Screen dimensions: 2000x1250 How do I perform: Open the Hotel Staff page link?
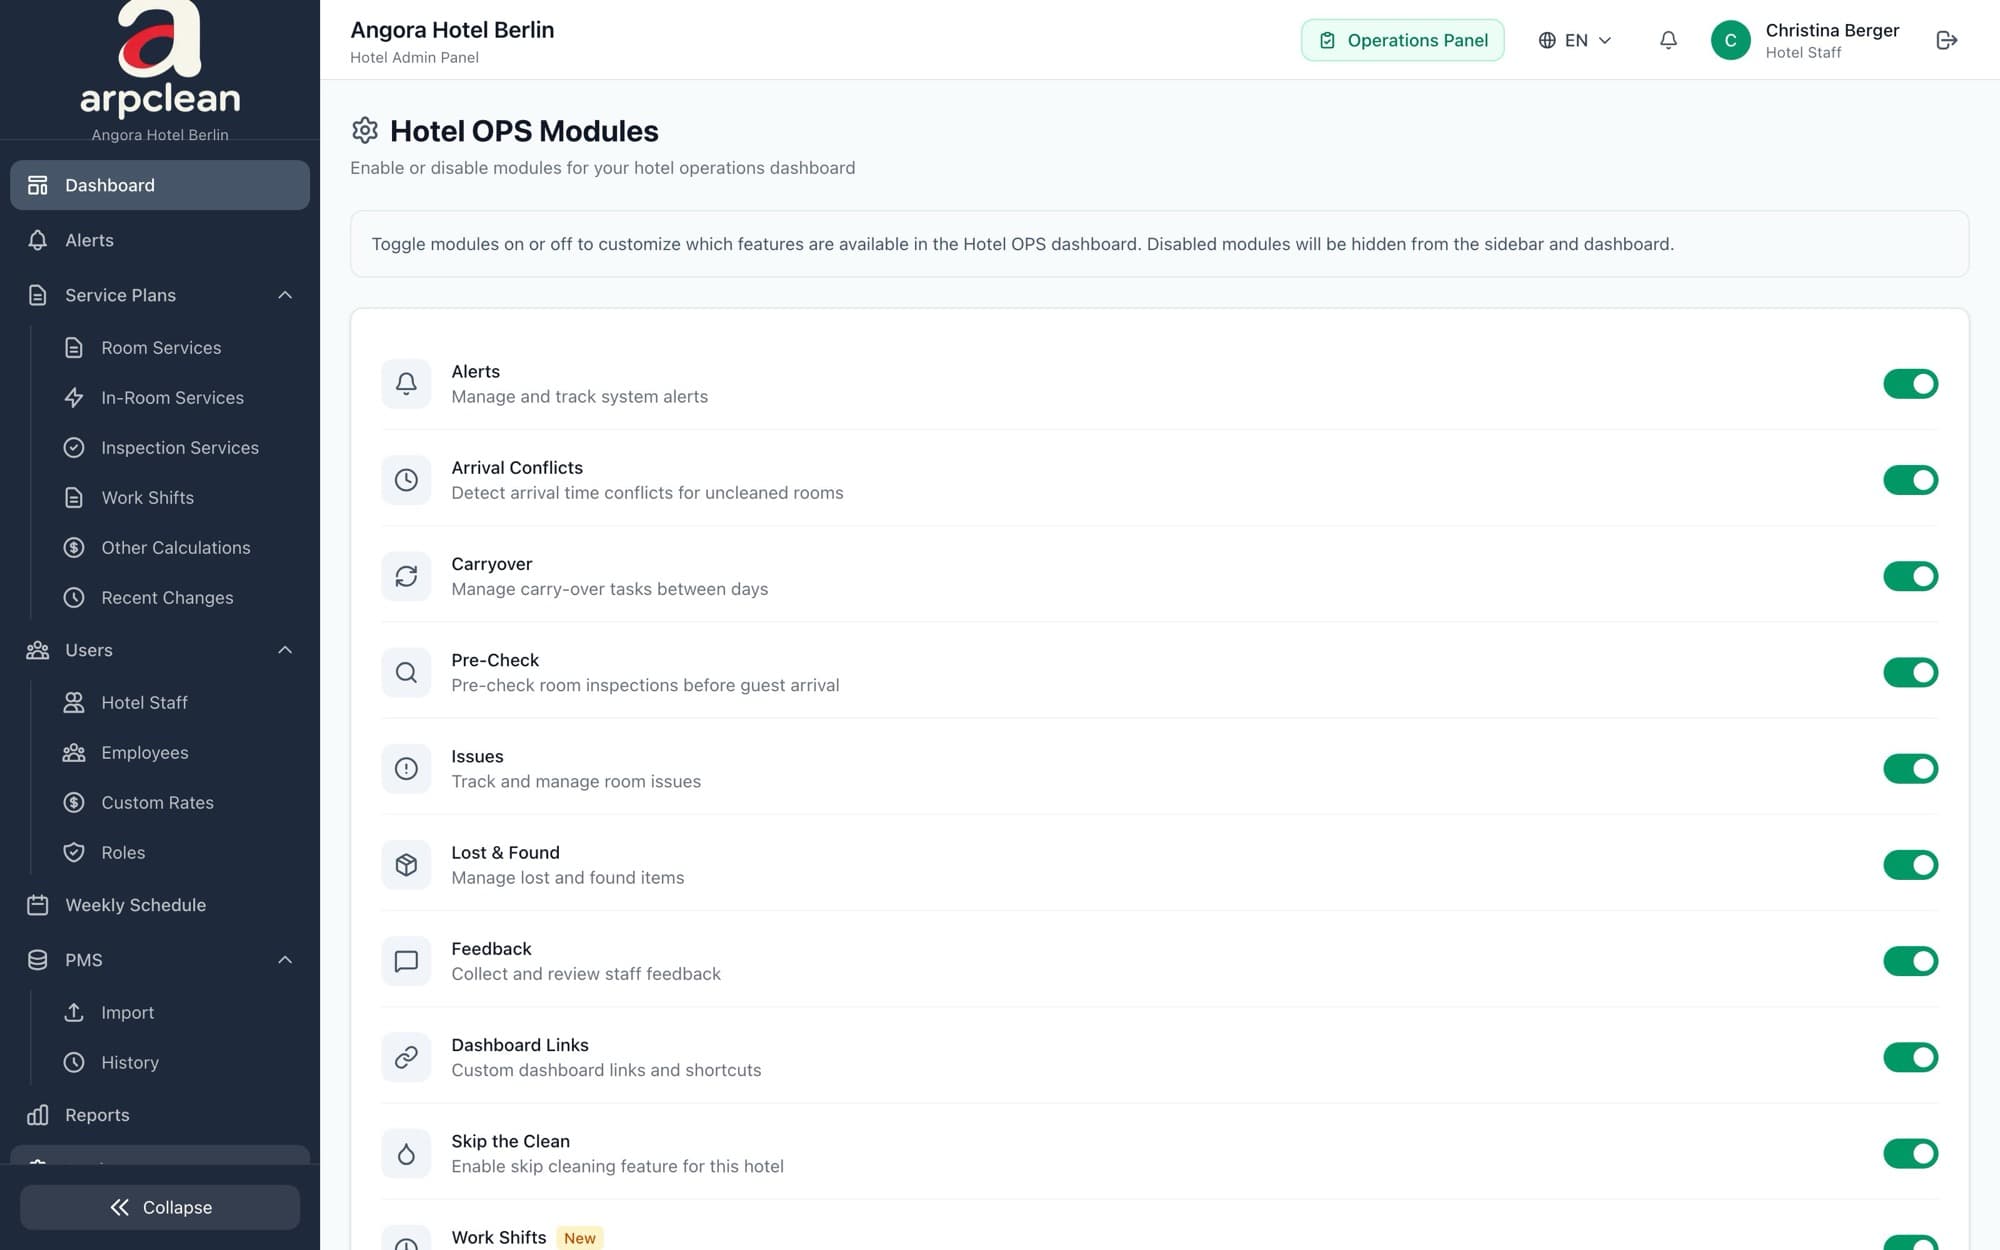(x=143, y=703)
